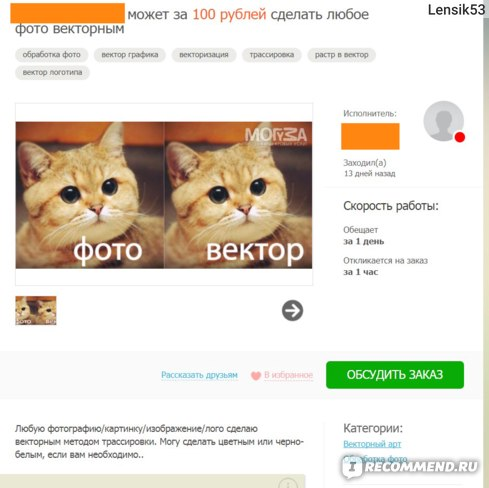The image size is (489, 488).
Task: Click the IRecommend.ru logo
Action: click(x=411, y=467)
